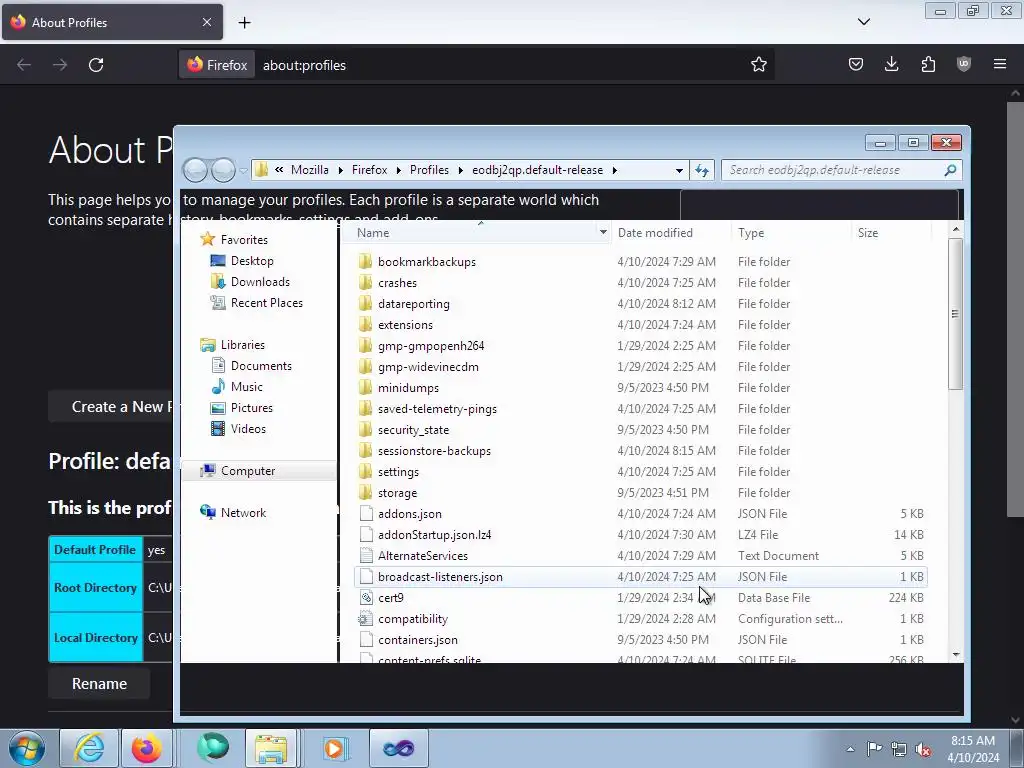Close the About Profiles tab
Screen dimensions: 1024x768
tap(206, 22)
